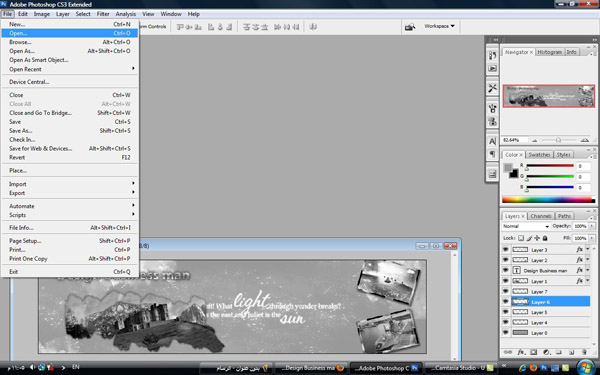This screenshot has height=375, width=600.
Task: Open the Layer Comps dock icon
Action: pos(492,174)
